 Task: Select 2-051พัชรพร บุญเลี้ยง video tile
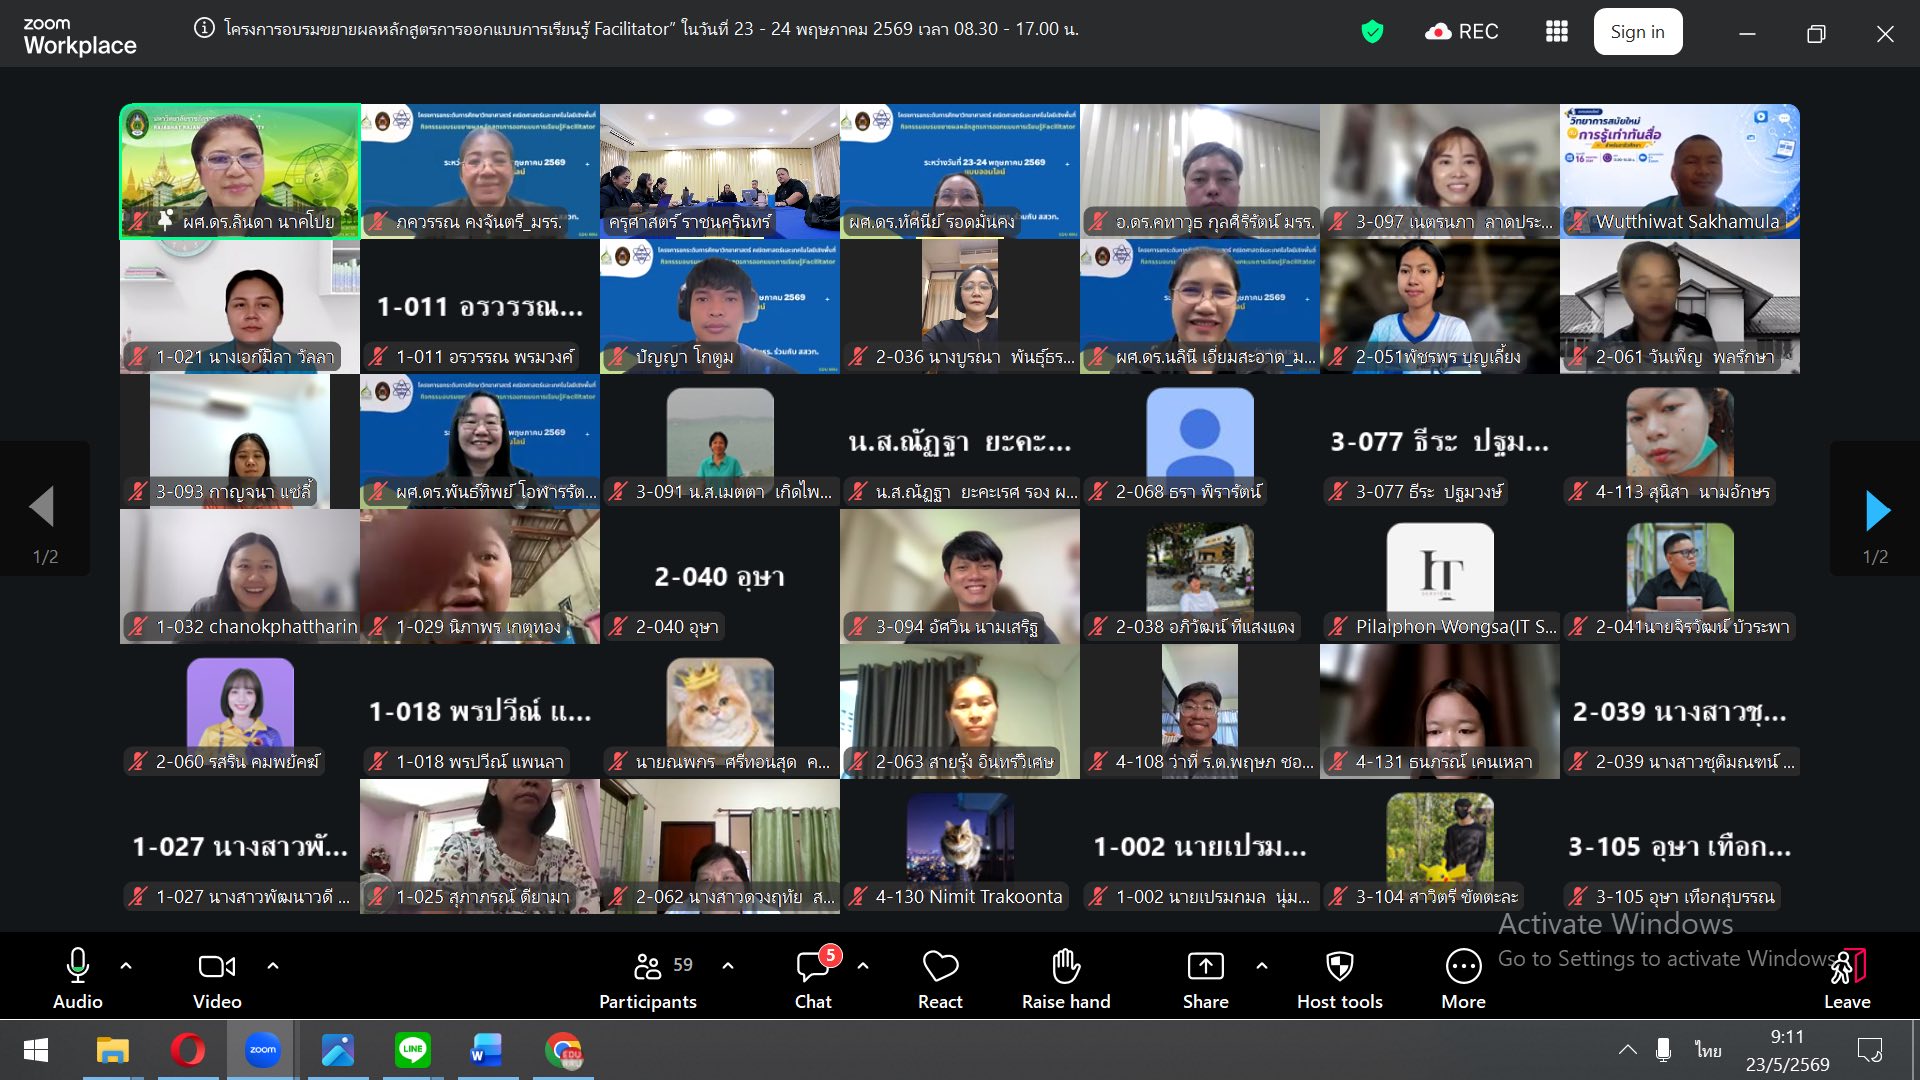coord(1440,306)
